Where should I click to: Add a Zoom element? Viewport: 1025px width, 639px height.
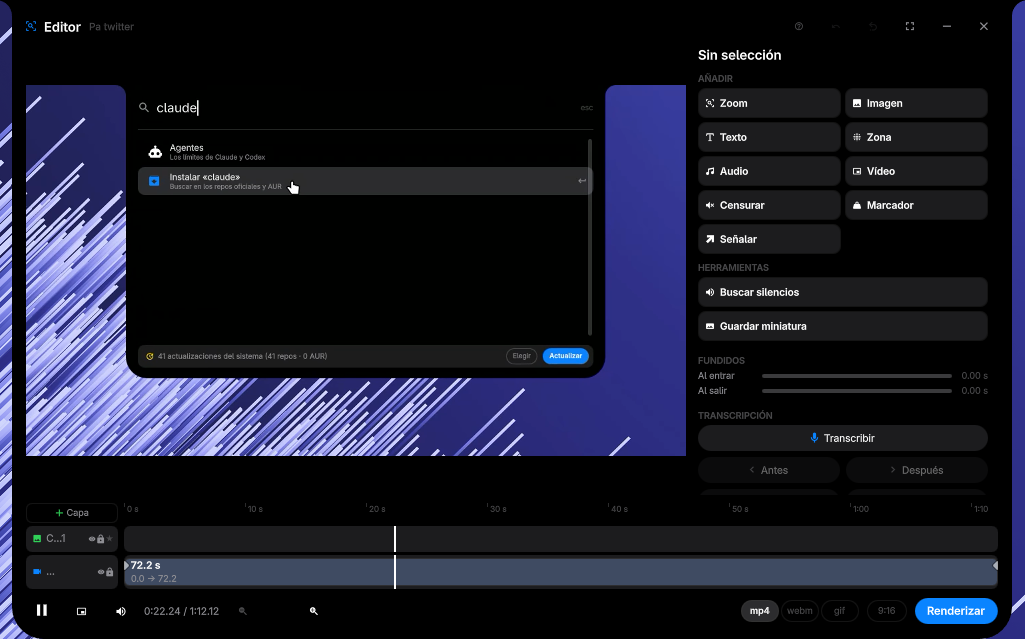click(x=769, y=103)
